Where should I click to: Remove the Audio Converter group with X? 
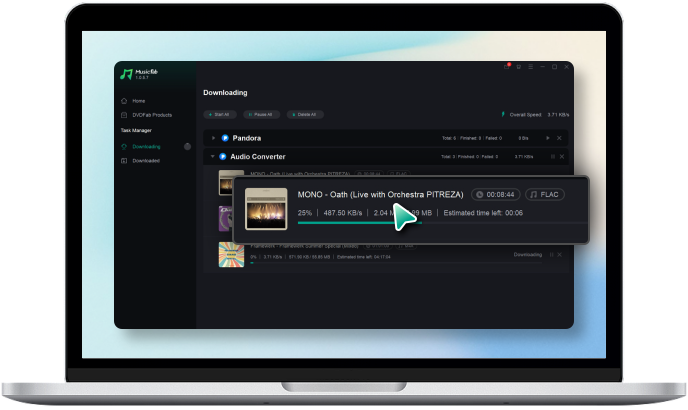pos(562,157)
